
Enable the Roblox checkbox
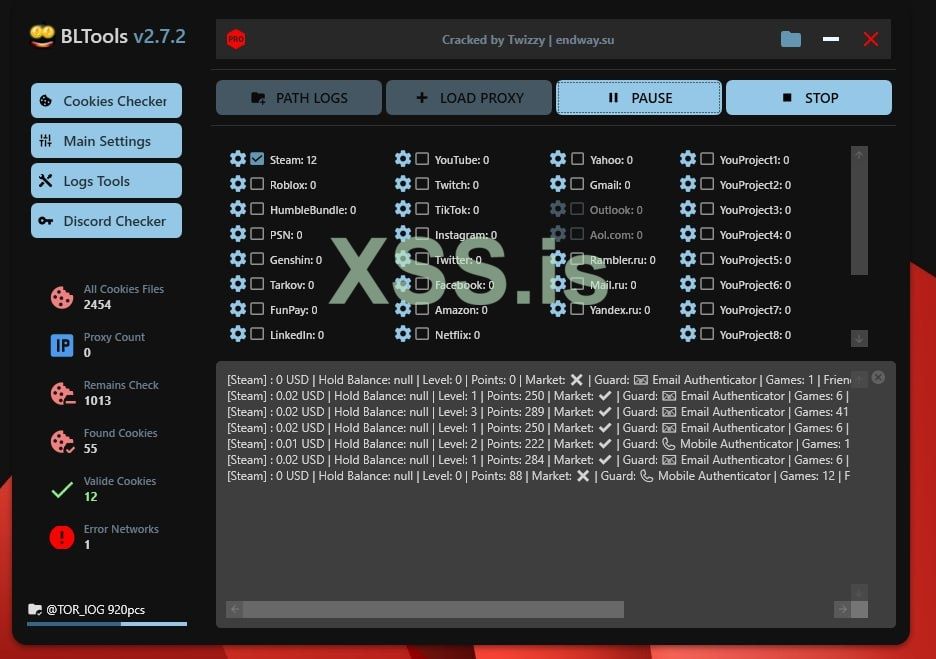tap(257, 184)
